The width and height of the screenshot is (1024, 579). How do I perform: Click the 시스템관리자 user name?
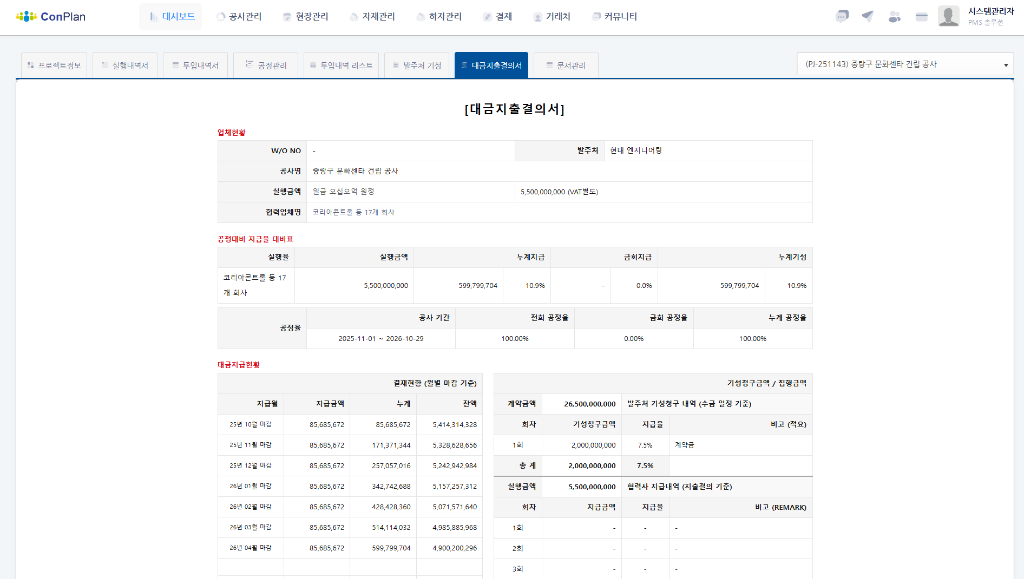coord(990,12)
